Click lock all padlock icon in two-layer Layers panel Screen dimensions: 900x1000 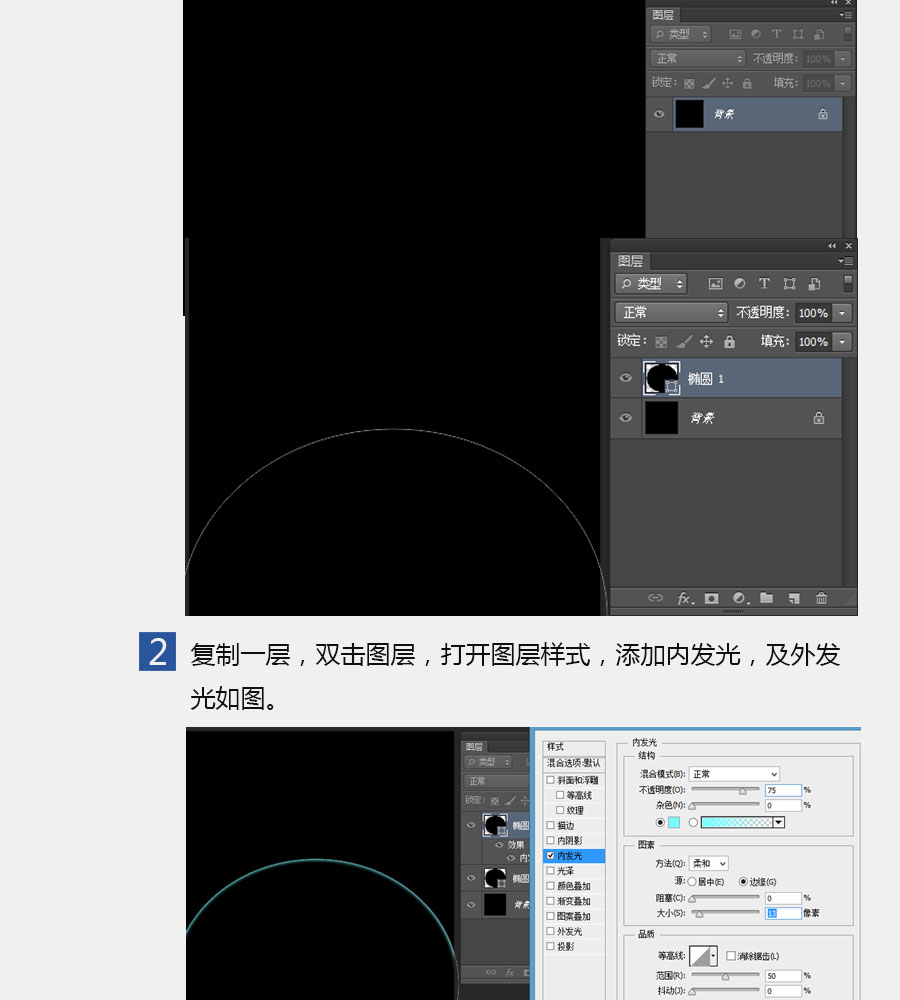click(729, 342)
